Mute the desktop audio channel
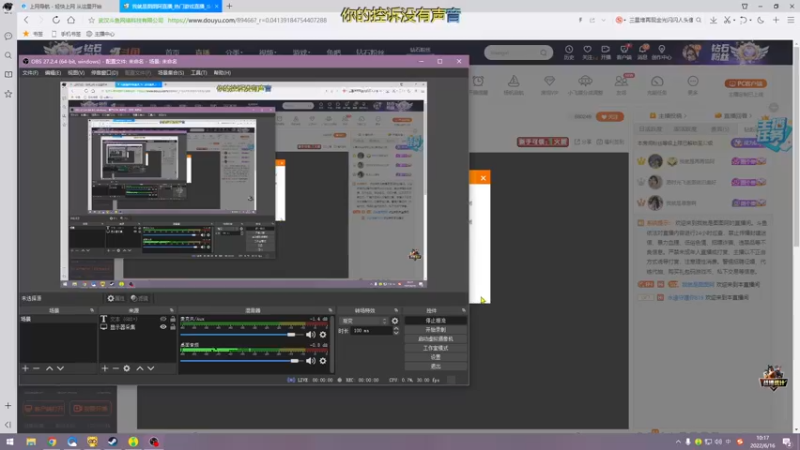 (310, 361)
